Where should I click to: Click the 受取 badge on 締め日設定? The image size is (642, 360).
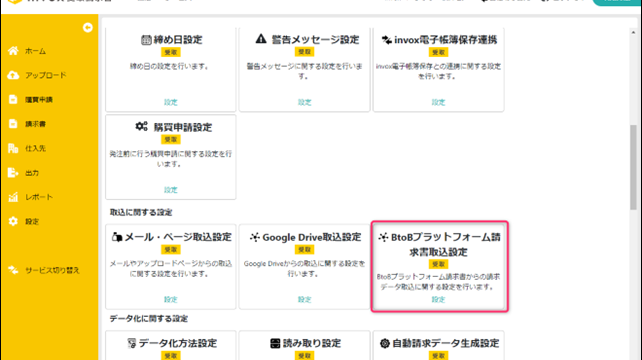coord(171,52)
